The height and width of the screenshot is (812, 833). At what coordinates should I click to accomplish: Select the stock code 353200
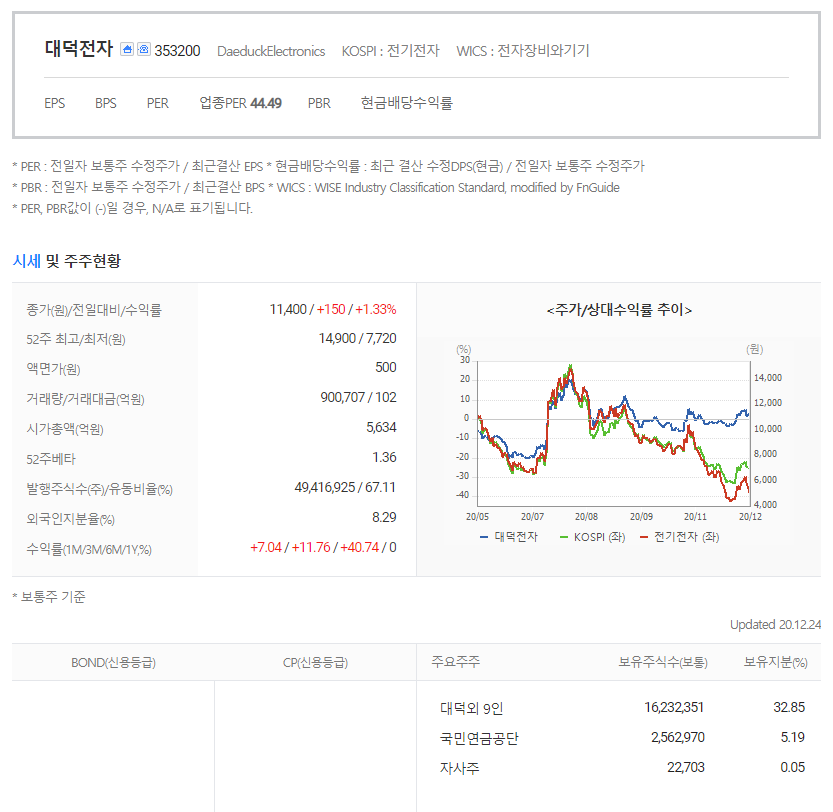177,51
